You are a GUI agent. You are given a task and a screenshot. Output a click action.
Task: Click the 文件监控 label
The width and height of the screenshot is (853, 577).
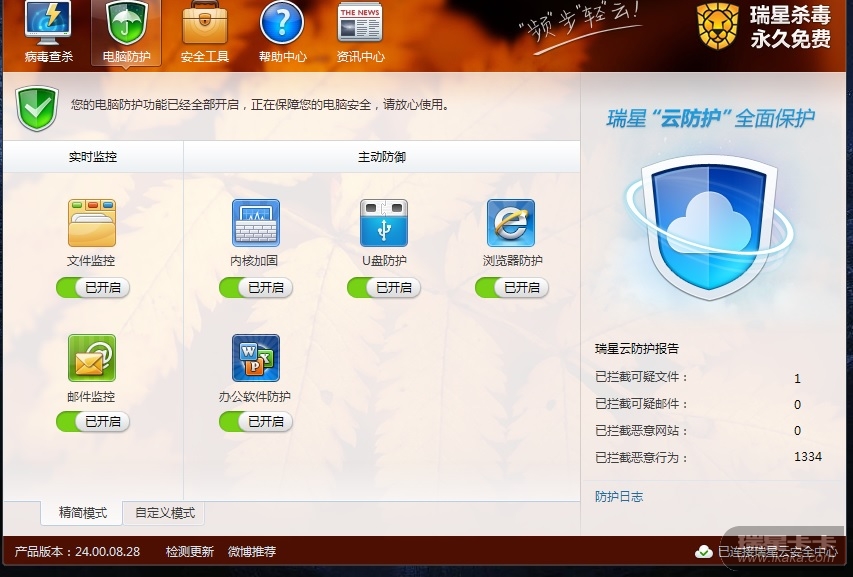(x=91, y=261)
